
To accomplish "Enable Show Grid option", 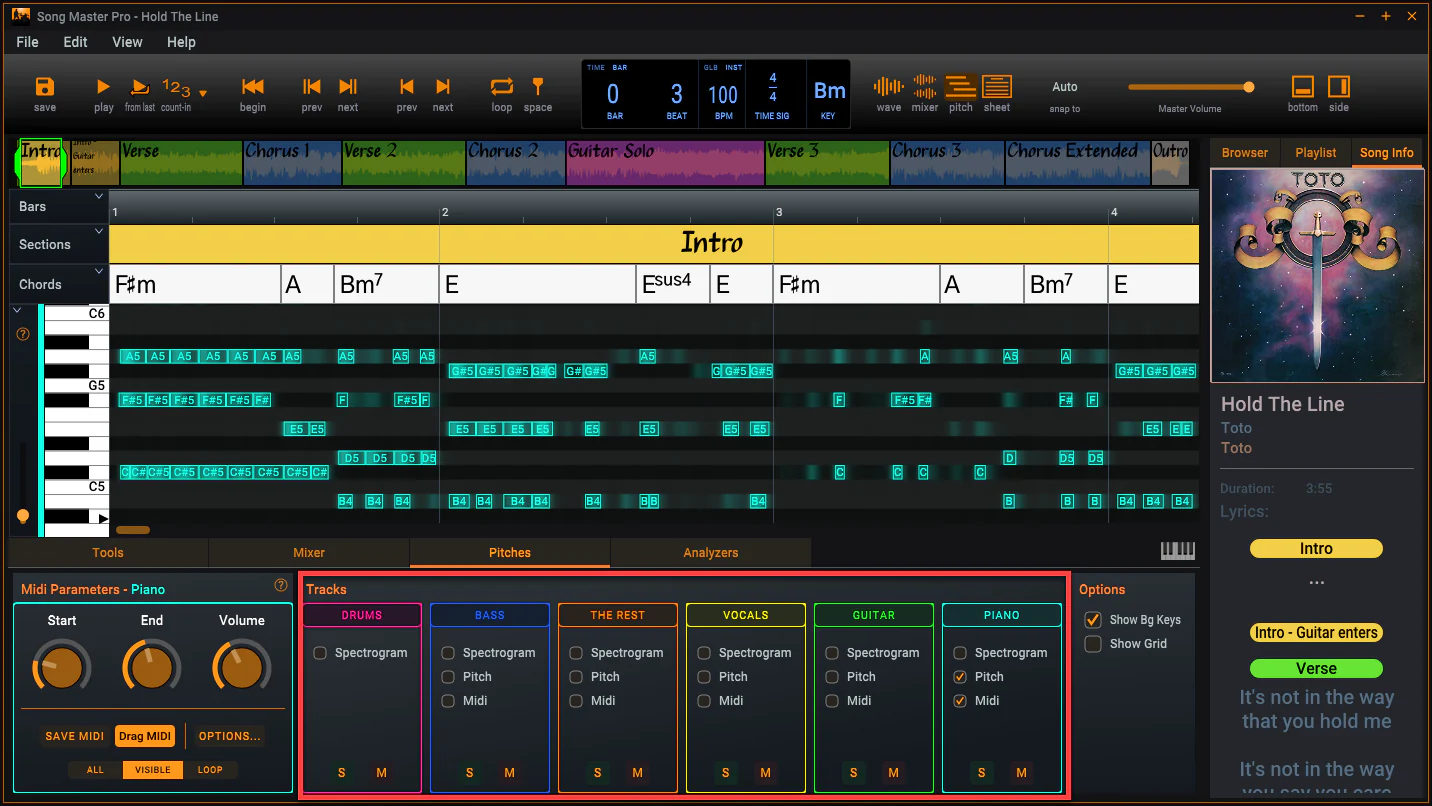I will [x=1093, y=644].
